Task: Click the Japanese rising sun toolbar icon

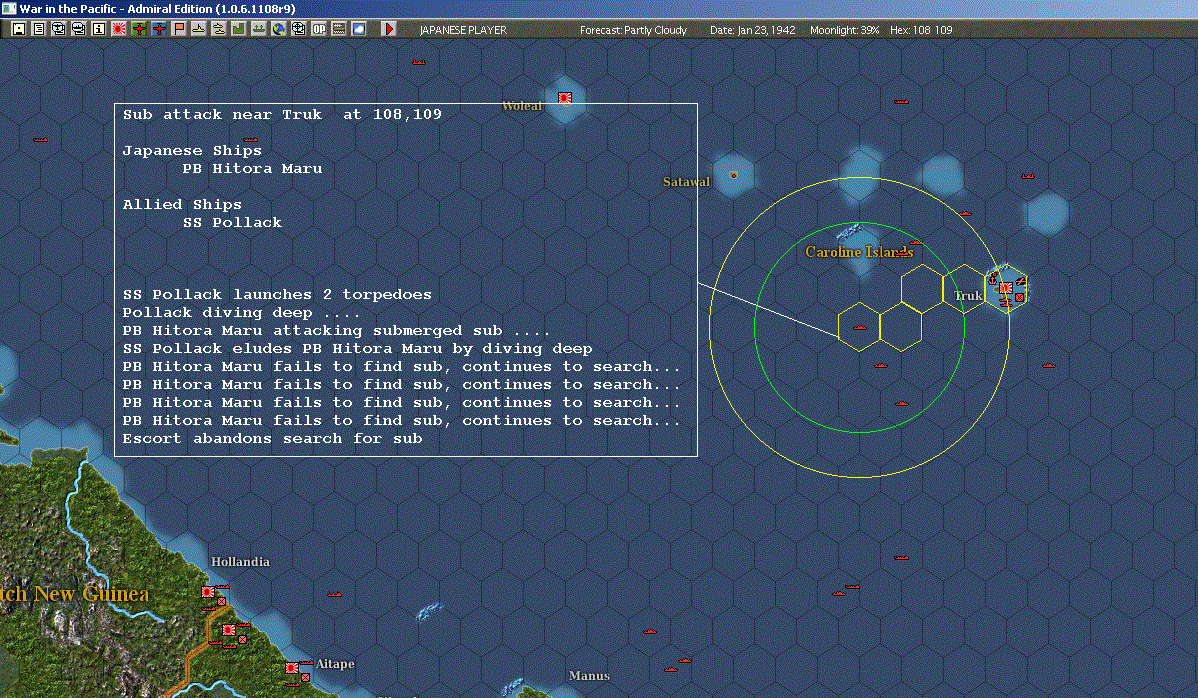Action: (x=118, y=29)
